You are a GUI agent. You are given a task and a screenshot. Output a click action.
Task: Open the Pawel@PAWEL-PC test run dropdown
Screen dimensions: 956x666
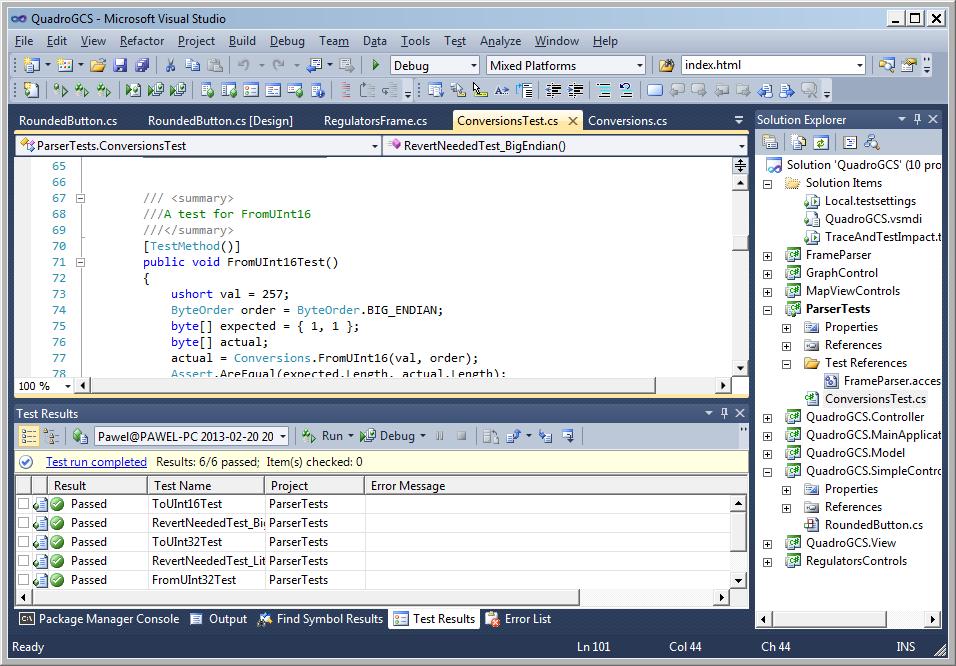pos(283,437)
